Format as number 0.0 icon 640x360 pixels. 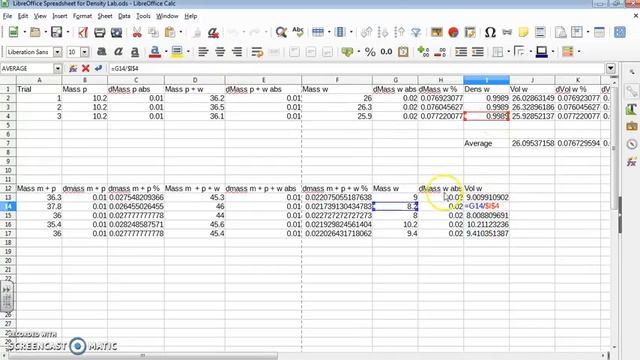tap(387, 52)
